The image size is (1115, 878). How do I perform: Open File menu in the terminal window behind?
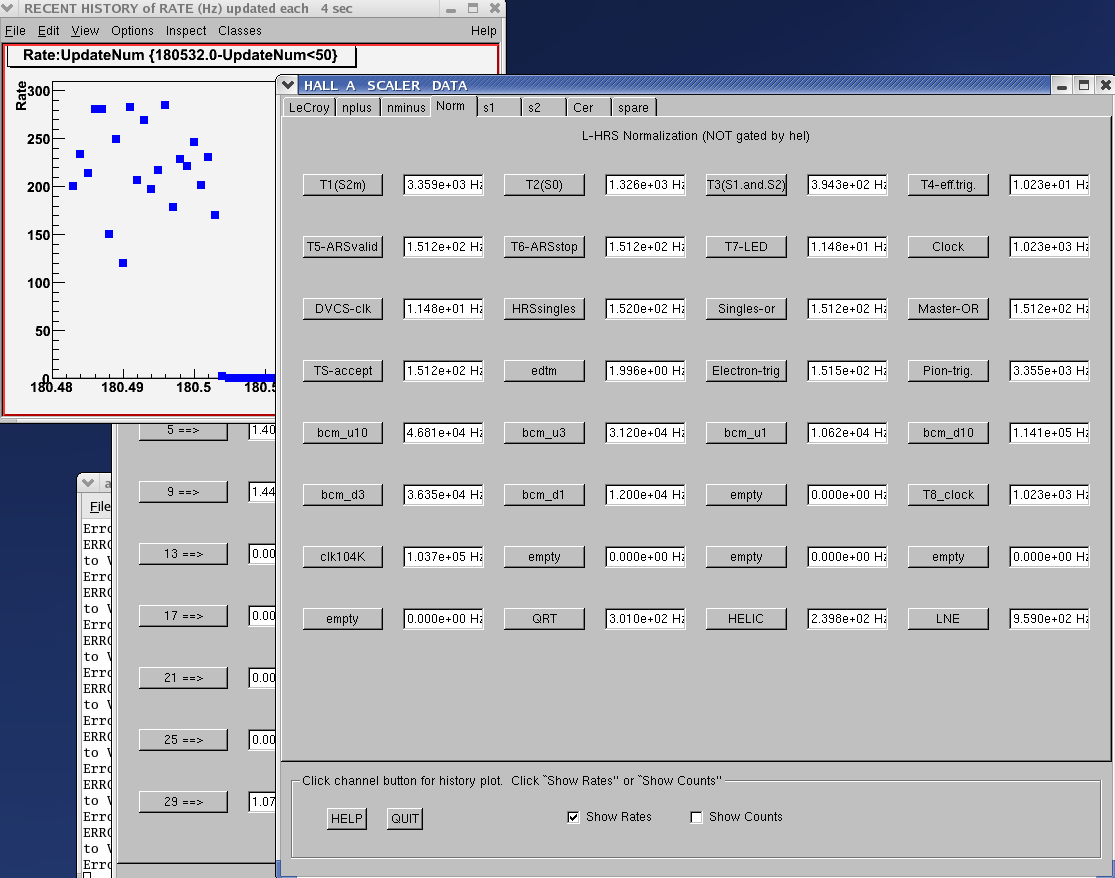pyautogui.click(x=100, y=506)
